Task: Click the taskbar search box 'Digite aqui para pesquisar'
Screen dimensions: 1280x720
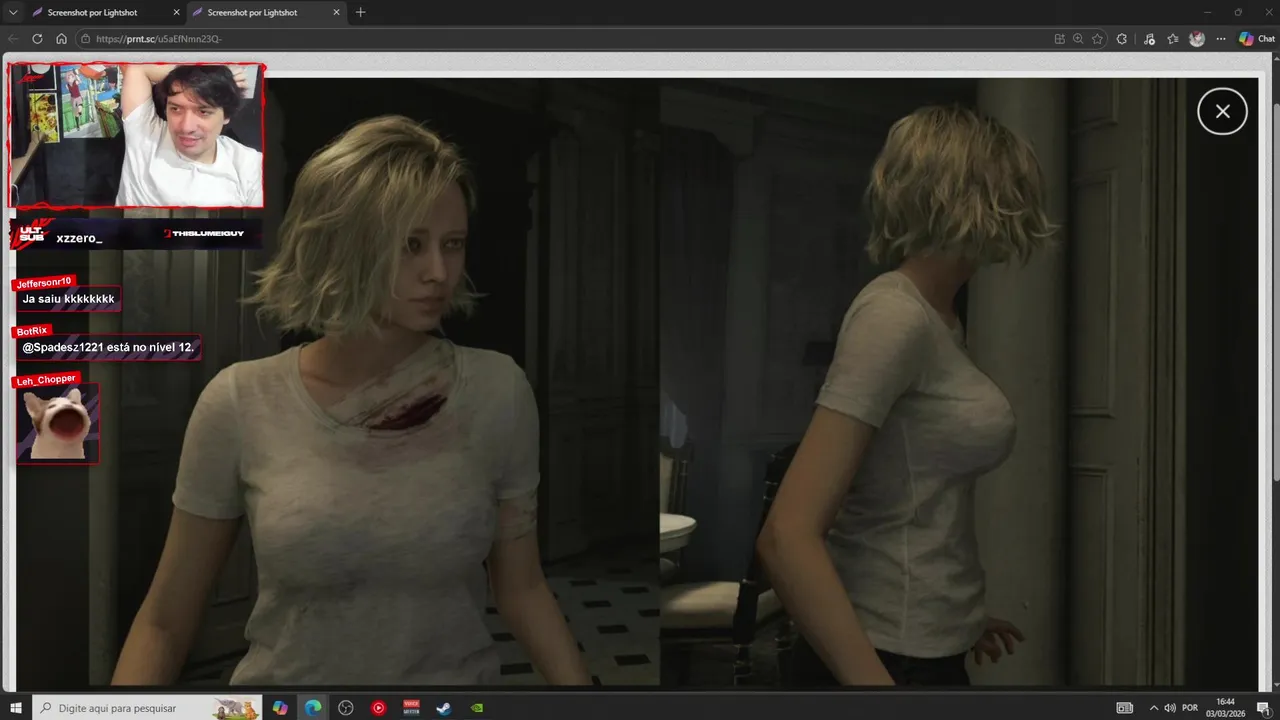Action: (147, 708)
